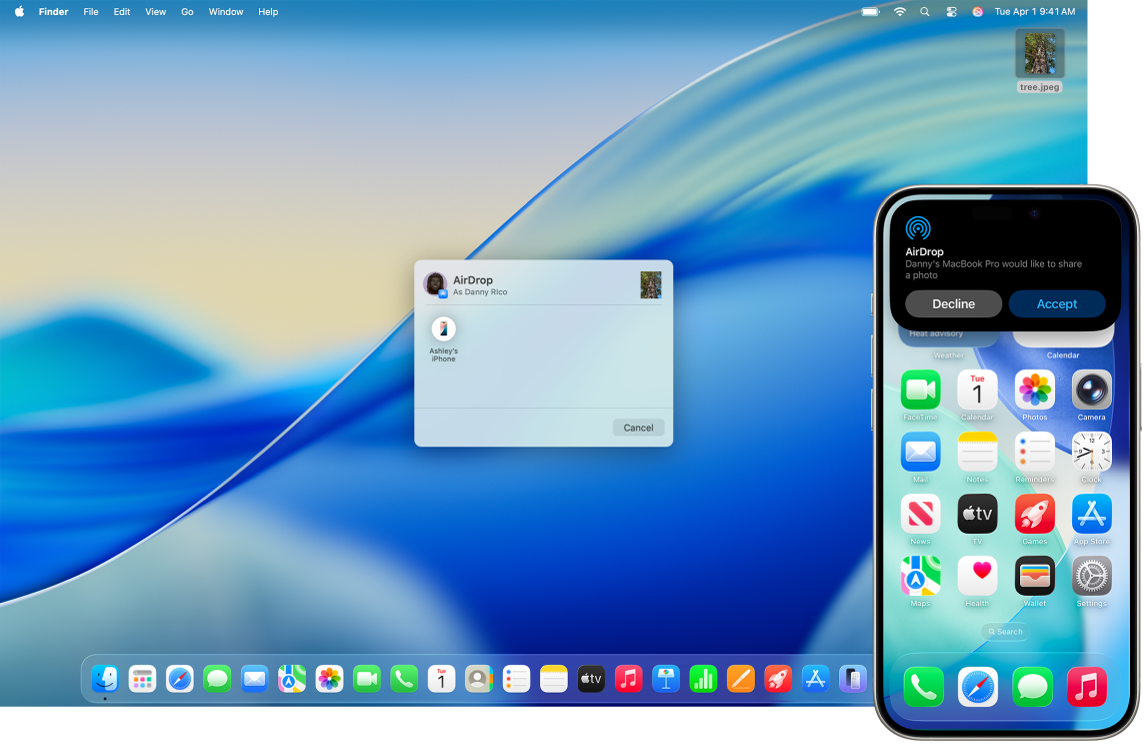Viewport: 1144px width, 746px height.
Task: Open iPhone Mirroring from the Dock
Action: click(851, 679)
